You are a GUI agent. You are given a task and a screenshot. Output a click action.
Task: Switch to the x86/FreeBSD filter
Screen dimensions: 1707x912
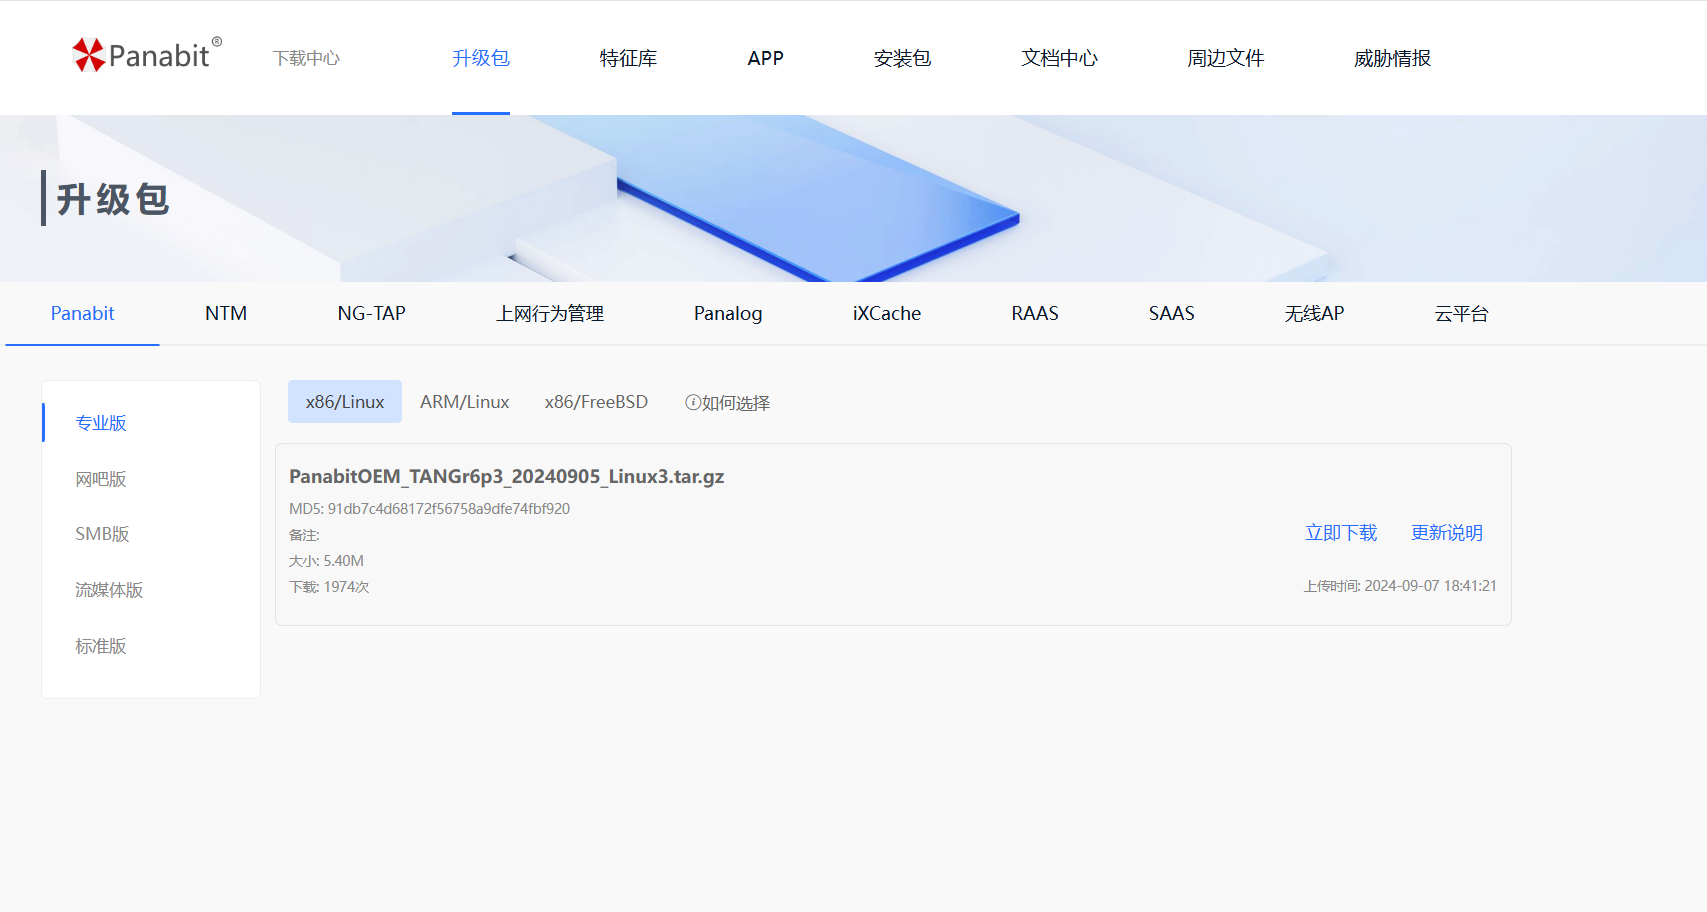coord(596,401)
